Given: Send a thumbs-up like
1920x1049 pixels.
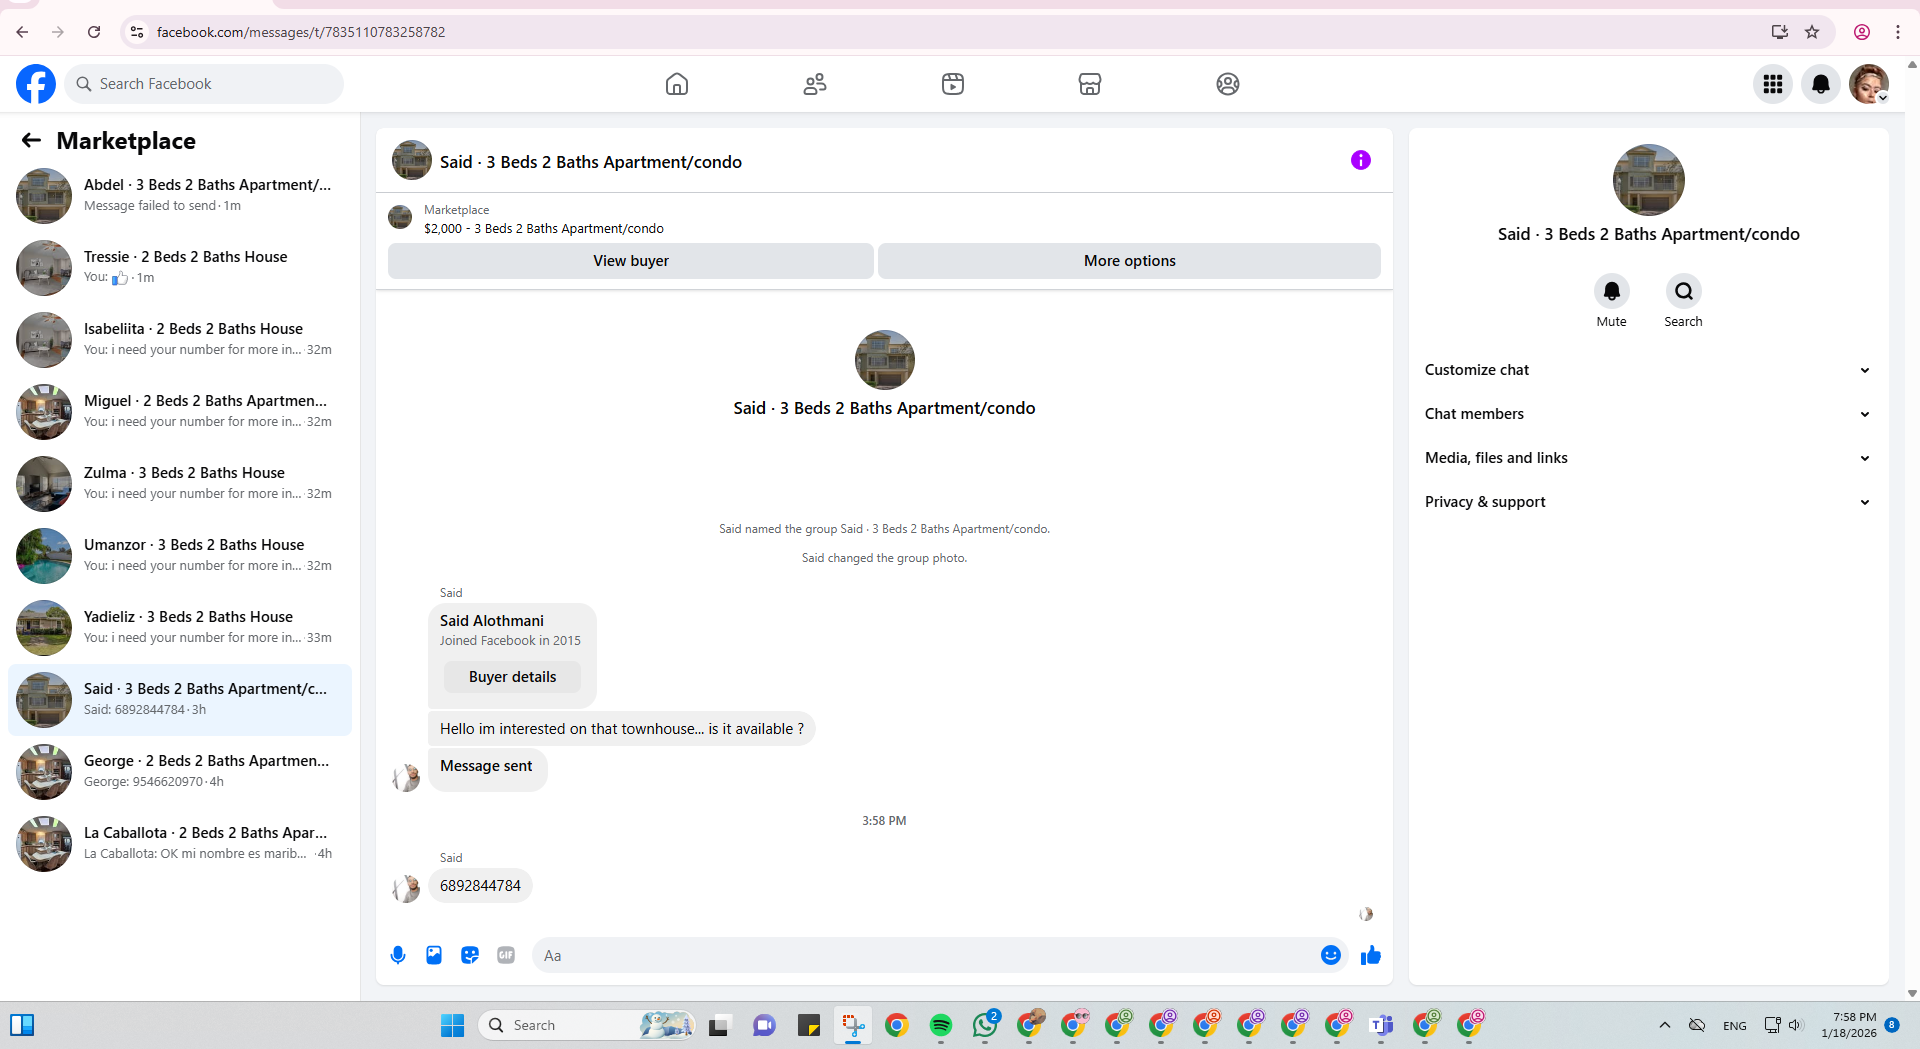Looking at the screenshot, I should [1371, 955].
